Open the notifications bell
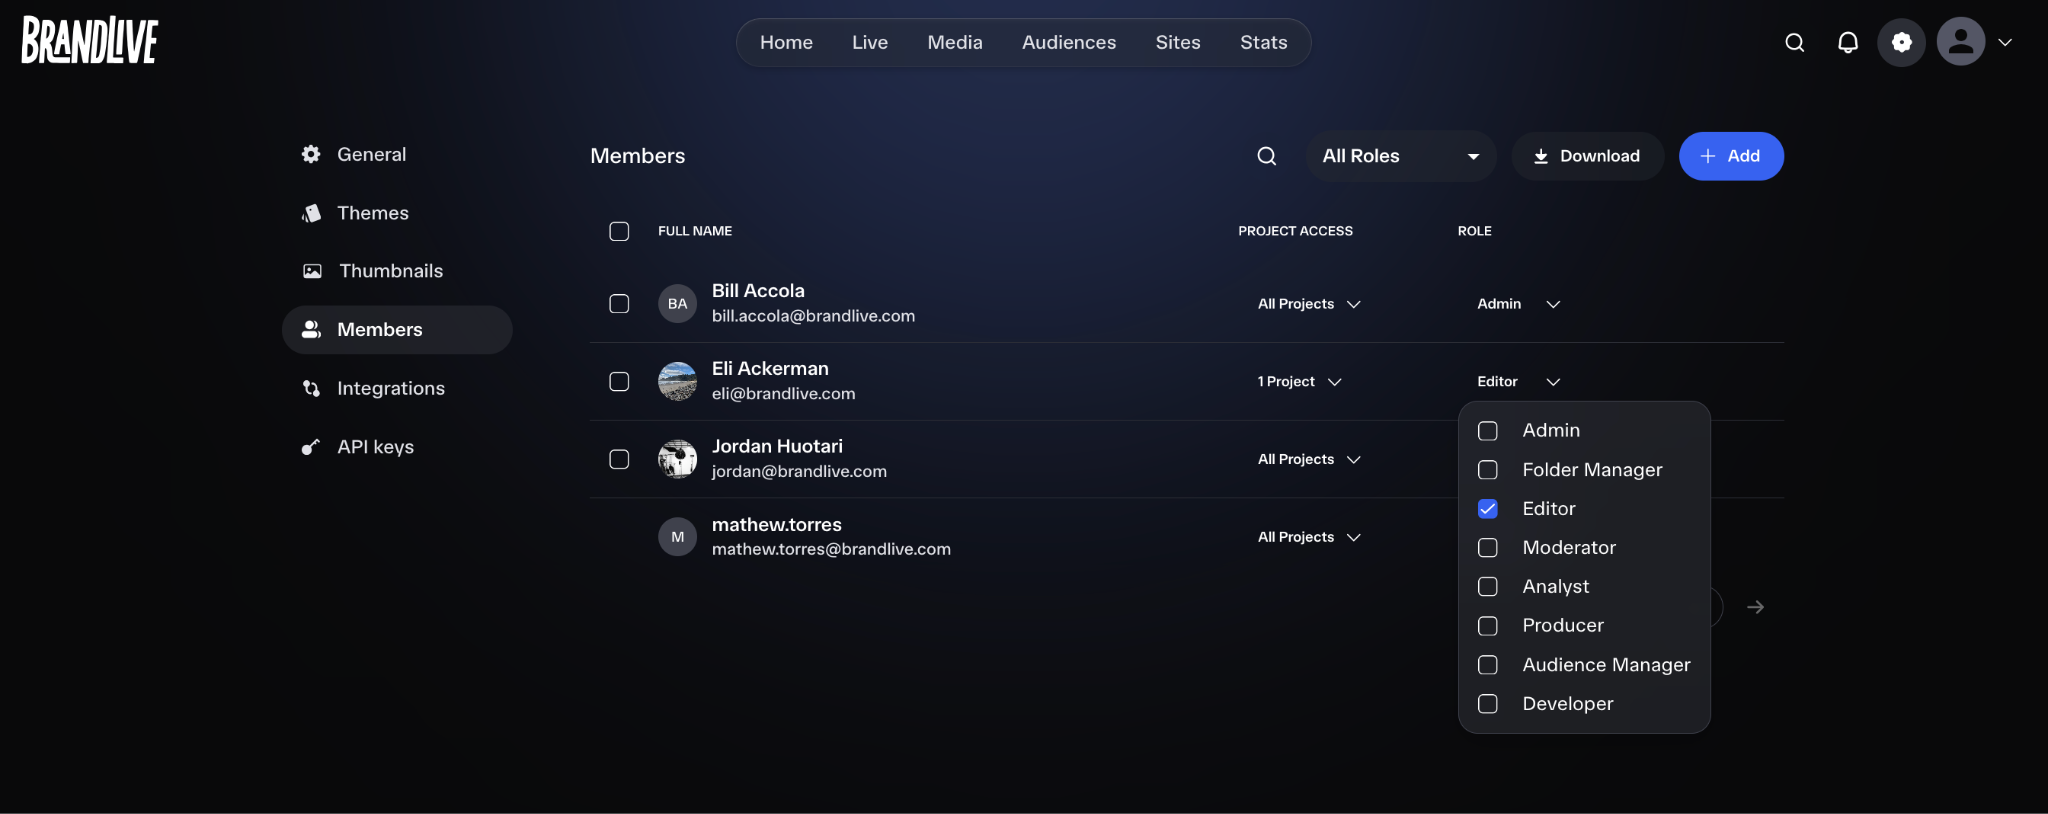Screen dimensions: 2048x814 (1848, 42)
